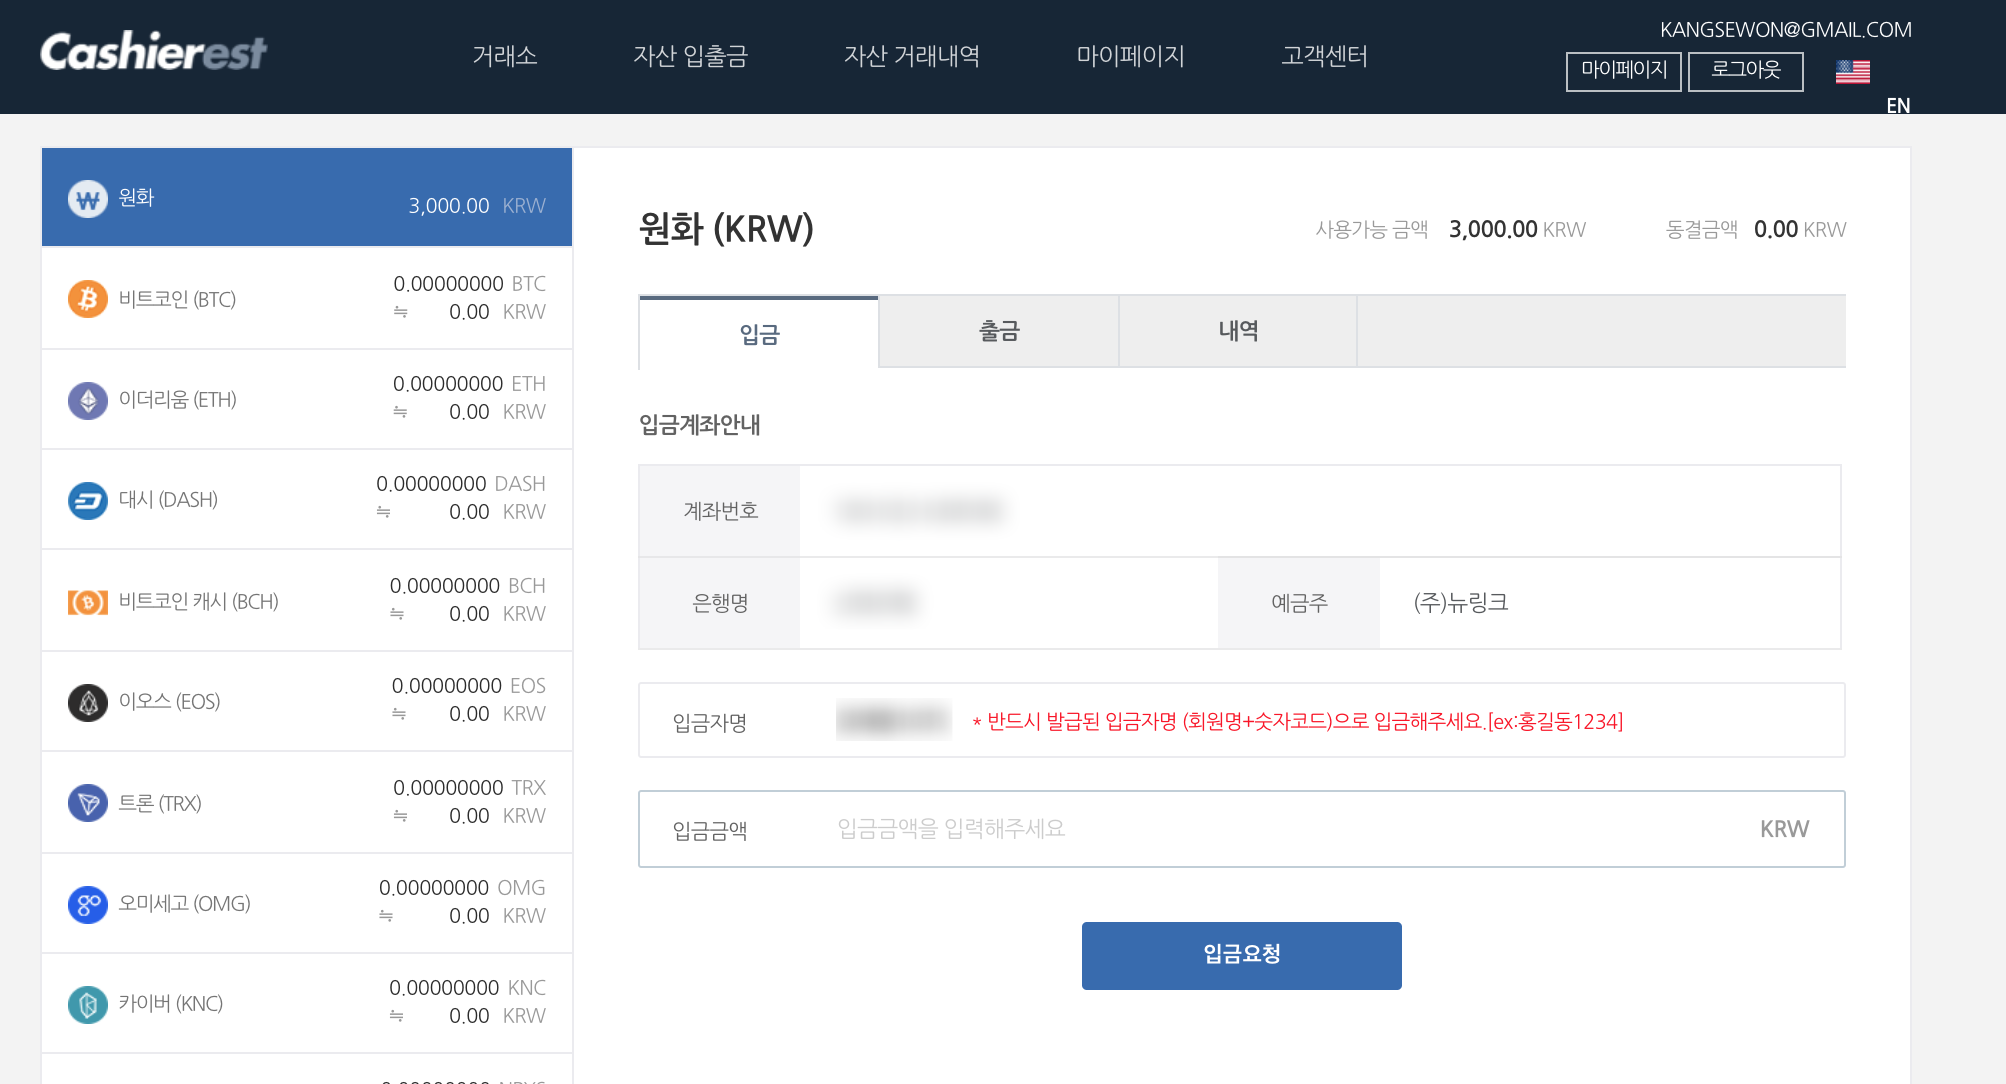2006x1084 pixels.
Task: Click the Korean Won (원화) icon
Action: tap(88, 199)
